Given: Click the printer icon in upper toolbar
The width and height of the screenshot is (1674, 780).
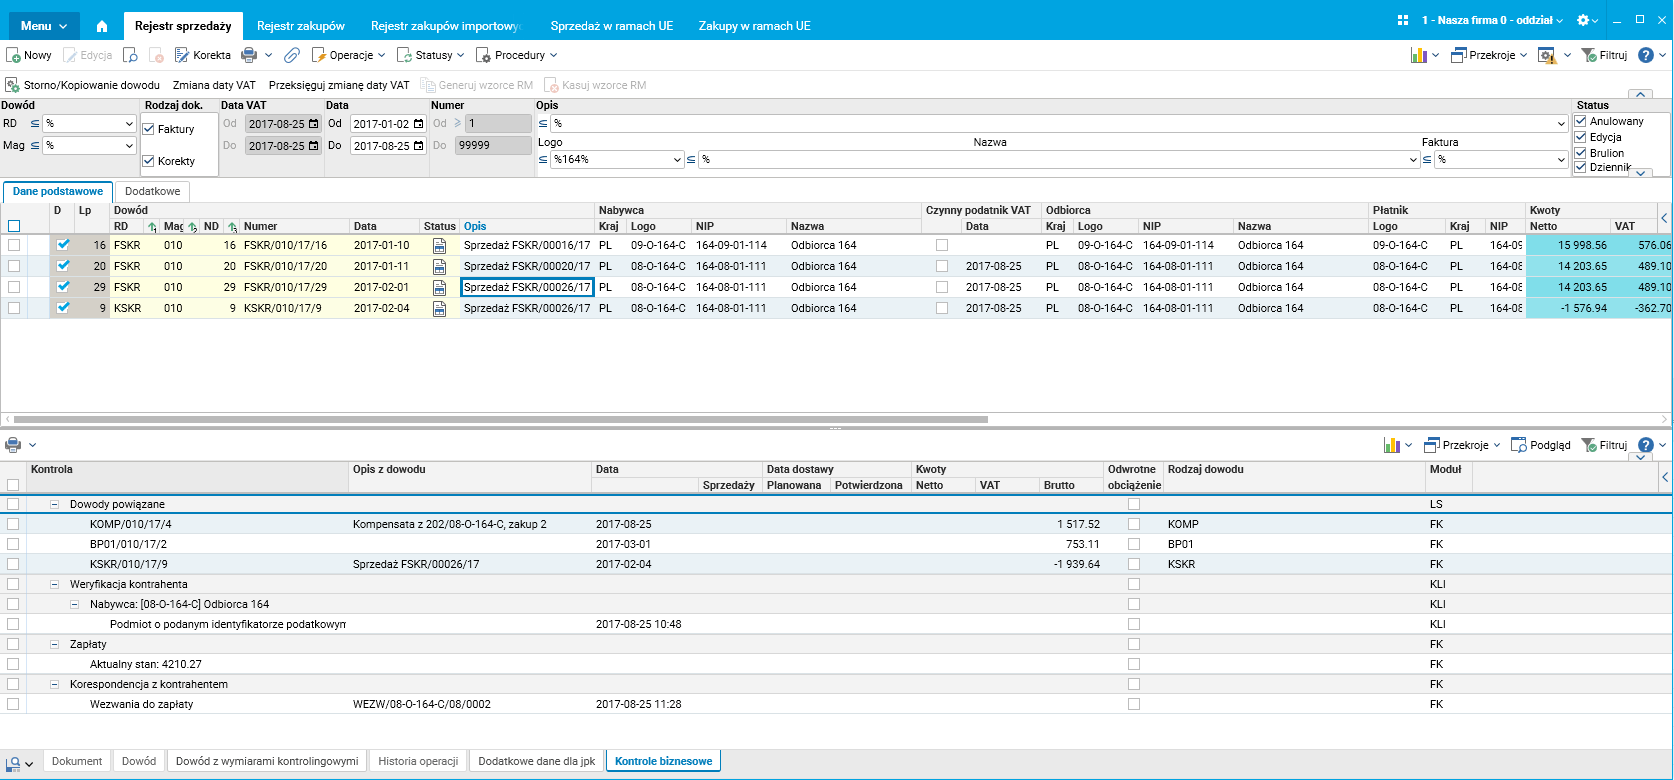Looking at the screenshot, I should pos(249,55).
